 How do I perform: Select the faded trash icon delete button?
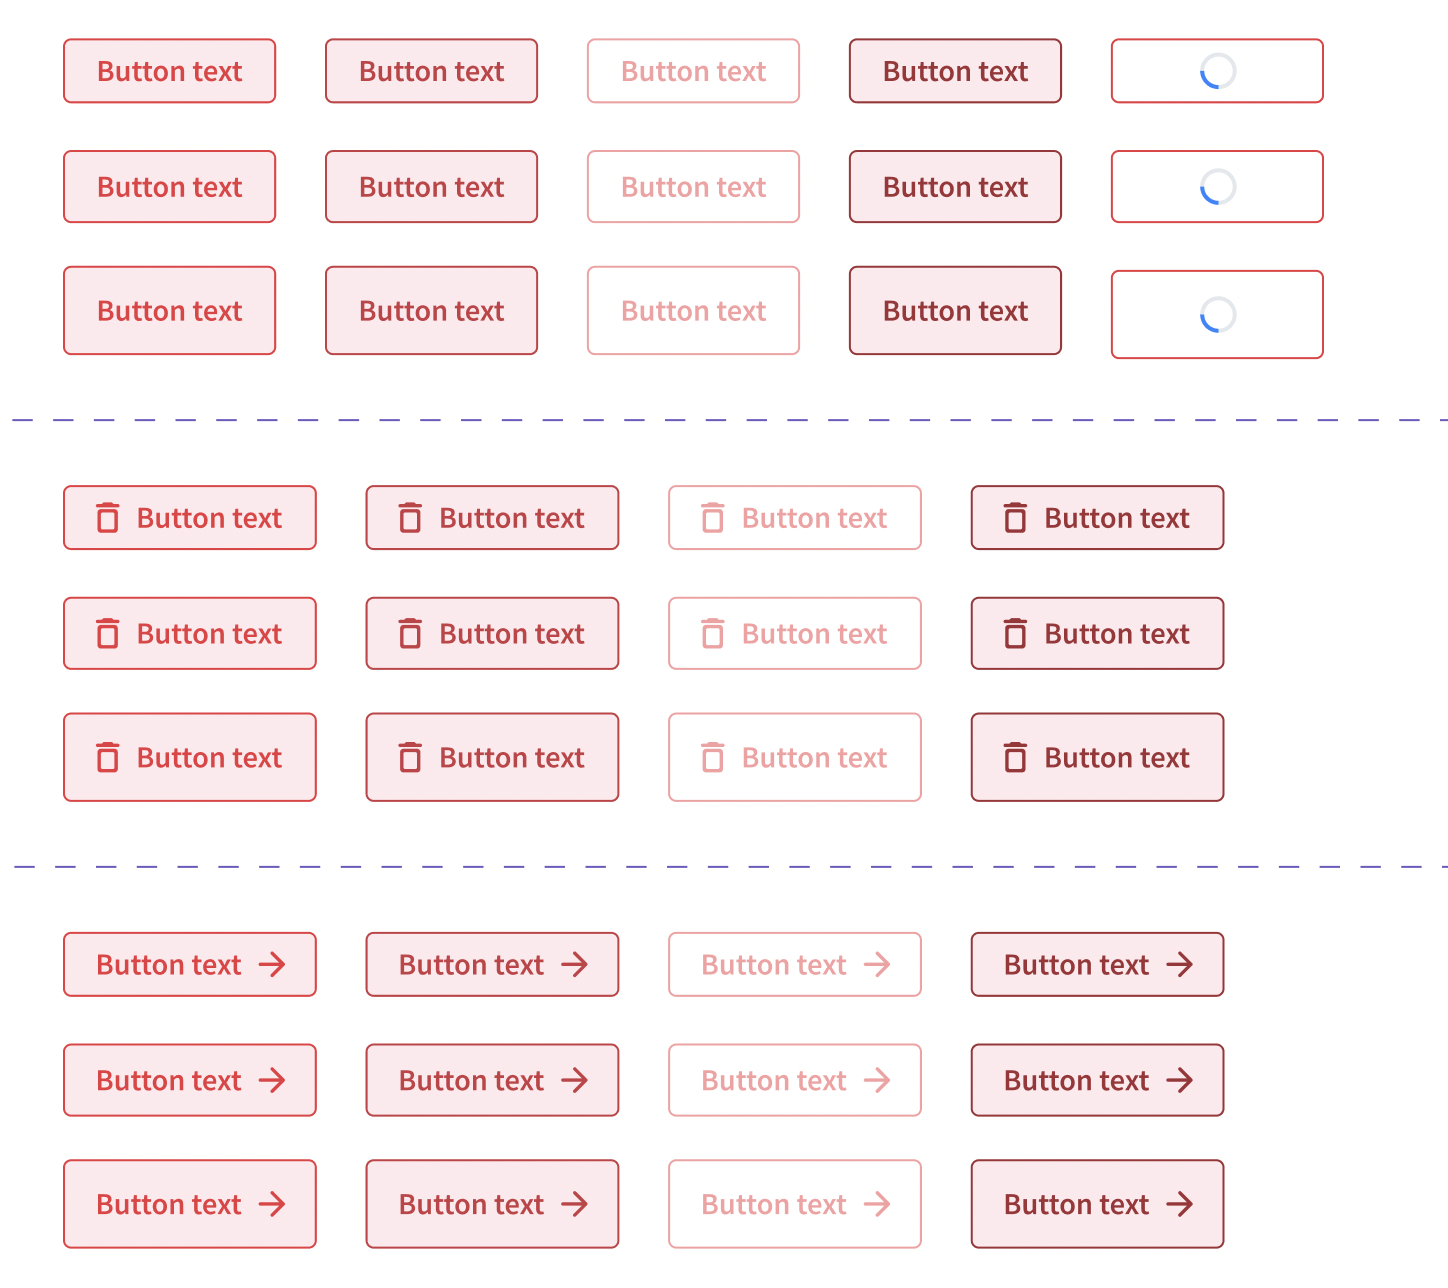pyautogui.click(x=794, y=517)
